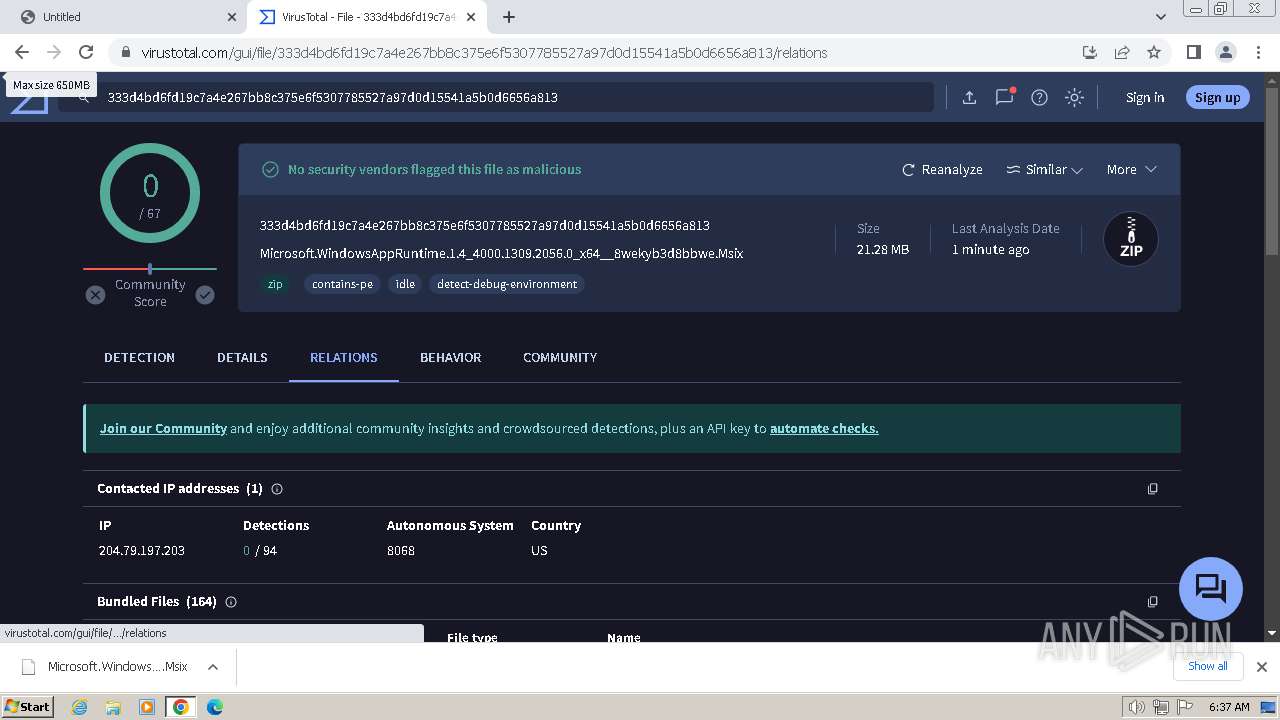Toggle the light/dark theme sun icon
Viewport: 1280px width, 720px height.
coord(1074,97)
